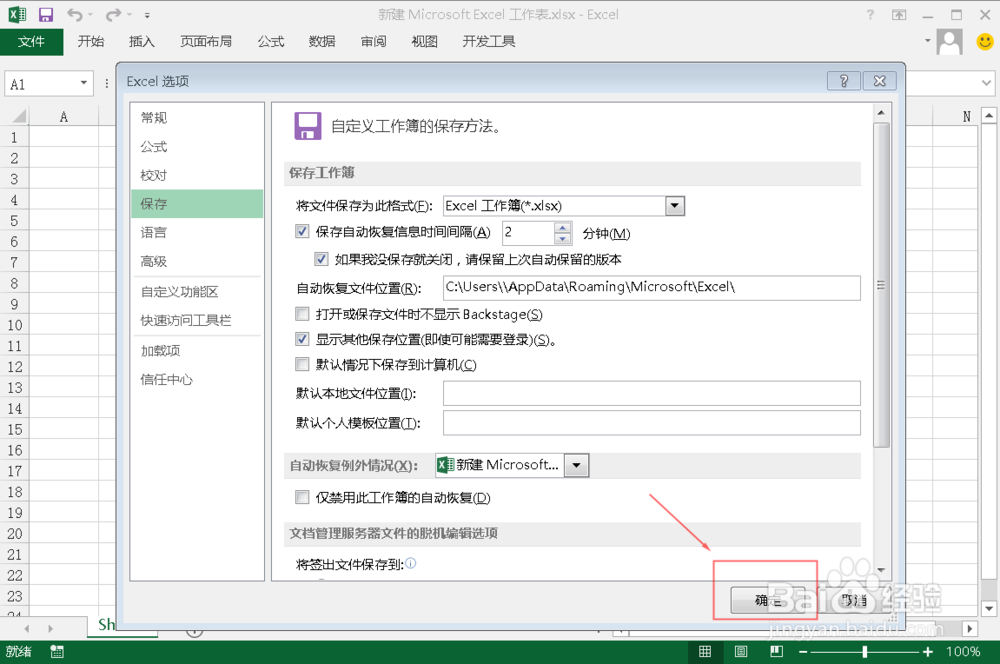The image size is (1000, 664).
Task: Select 加载项 in options sidebar
Action: pos(197,350)
